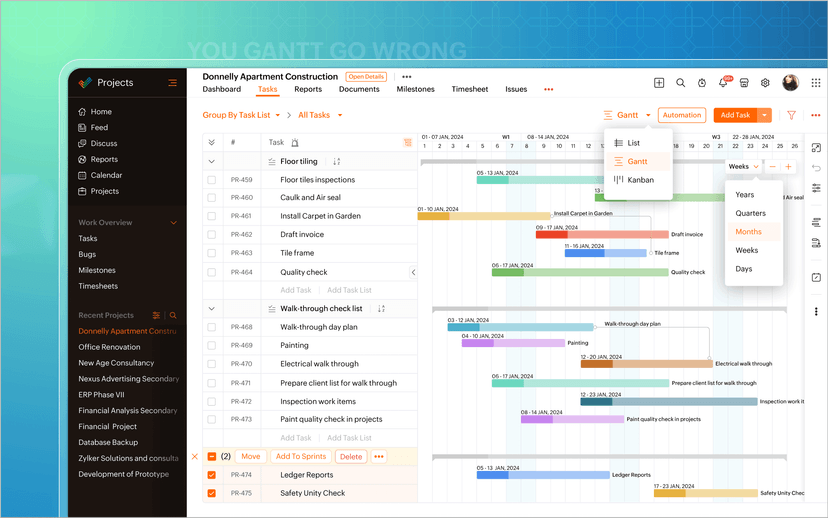Screen dimensions: 828x518
Task: Check the box for PR-468 Walk-through day plan
Action: click(212, 327)
